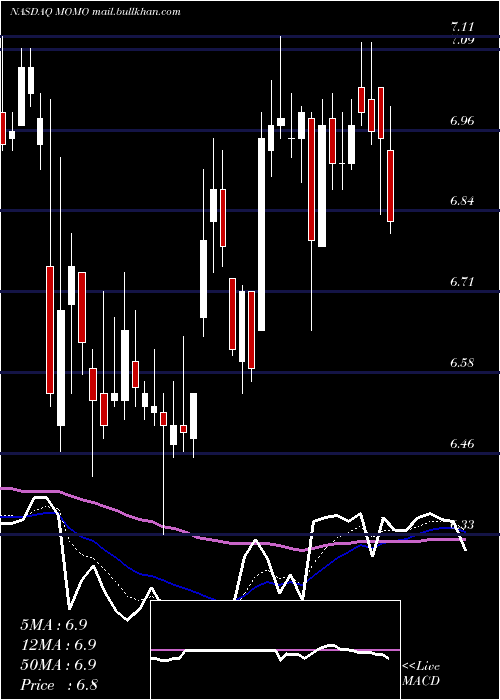The height and width of the screenshot is (700, 500).
Task: Click the 12MA : 6.9 readout
Action: [58, 645]
